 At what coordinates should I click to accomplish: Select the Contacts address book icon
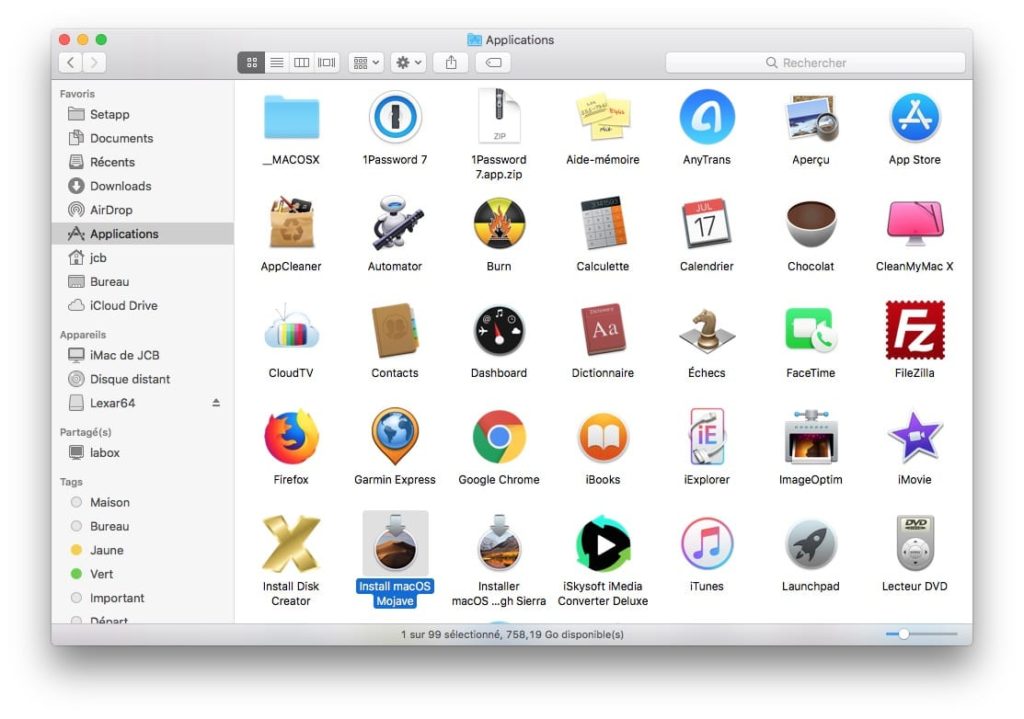point(395,330)
